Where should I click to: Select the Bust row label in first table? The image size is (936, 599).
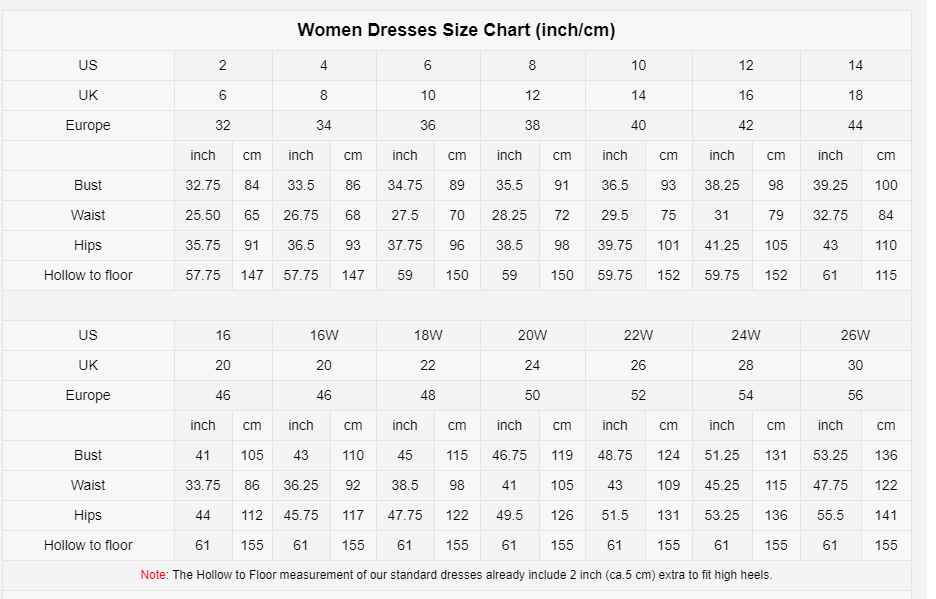(88, 185)
